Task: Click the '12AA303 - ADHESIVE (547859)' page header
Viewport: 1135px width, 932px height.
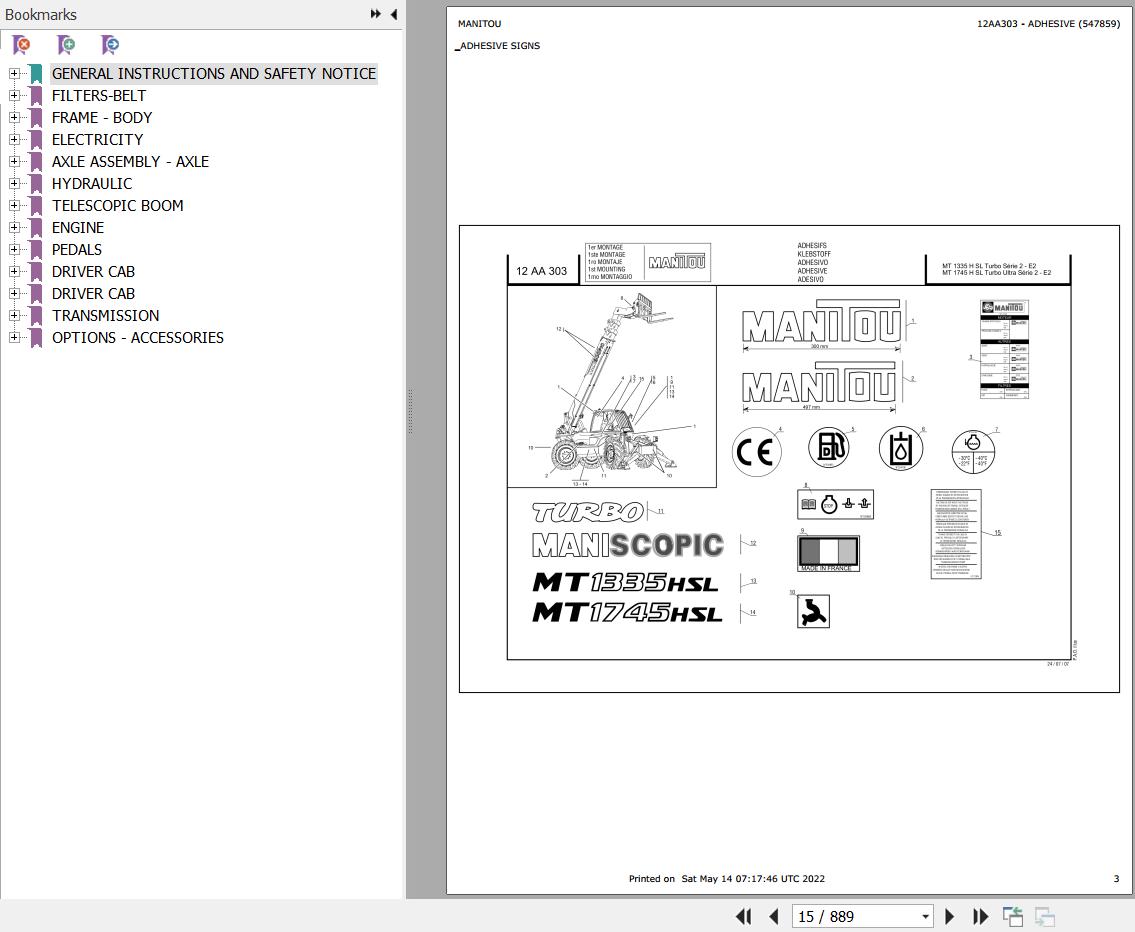Action: click(1048, 24)
